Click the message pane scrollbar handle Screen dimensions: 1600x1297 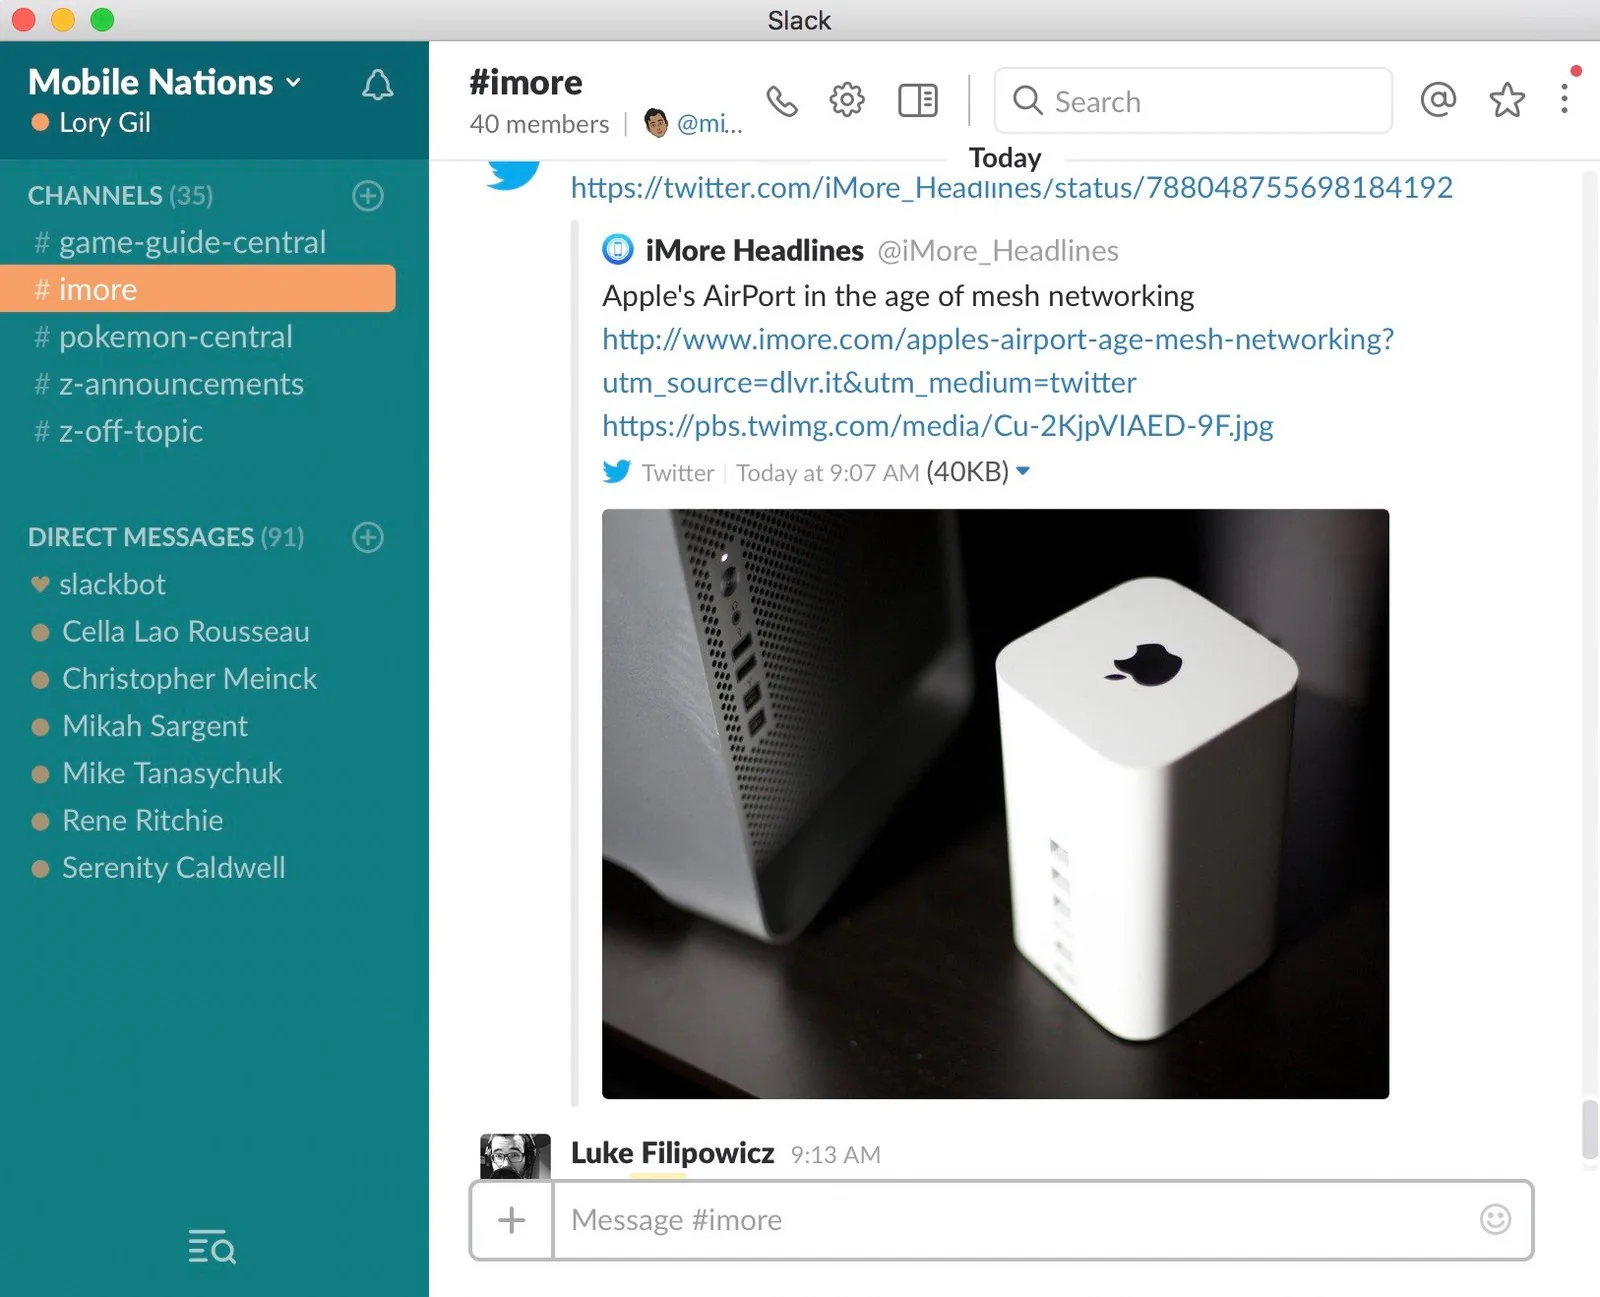click(1590, 1130)
